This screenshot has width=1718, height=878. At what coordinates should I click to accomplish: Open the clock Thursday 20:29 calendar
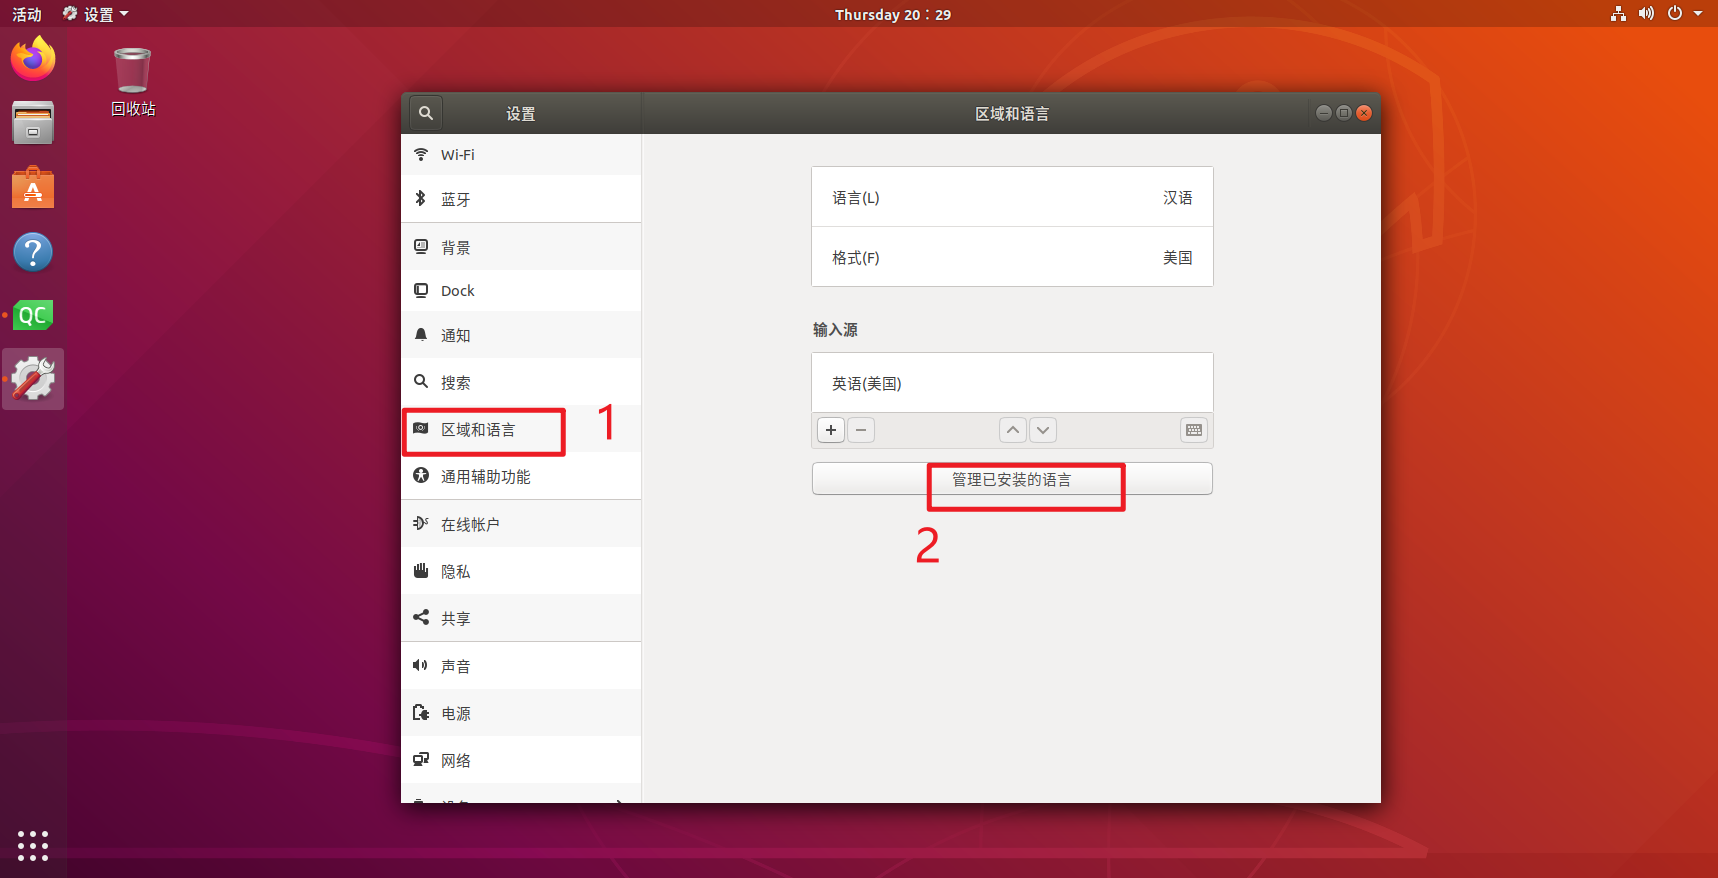[x=893, y=14]
